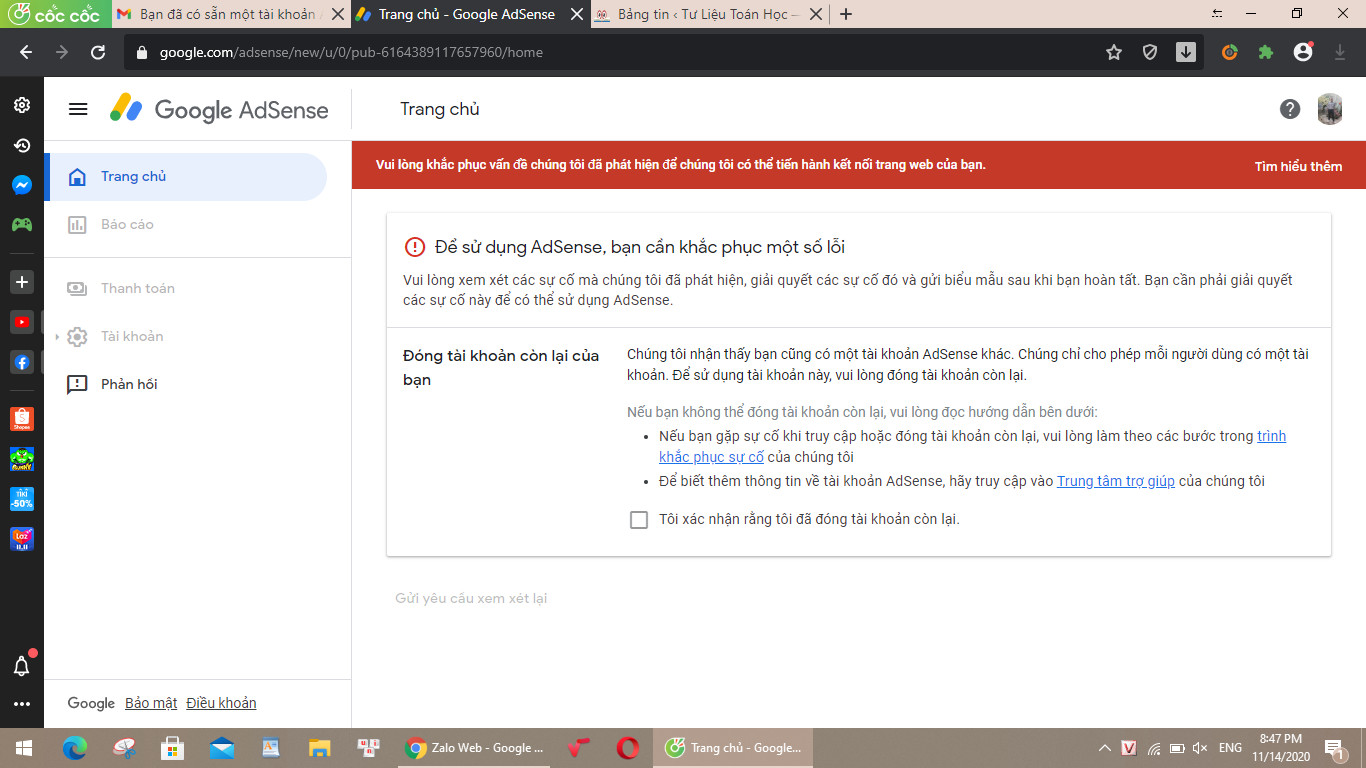Open the Lazada 11.11 shortcut
The width and height of the screenshot is (1366, 768).
click(22, 539)
